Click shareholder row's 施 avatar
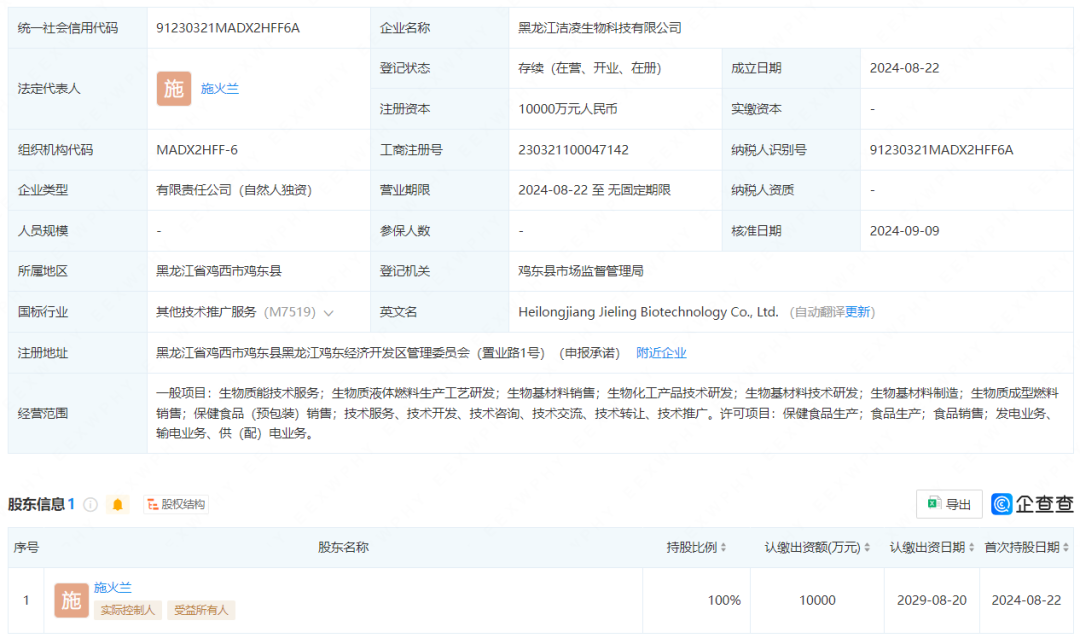1080x638 pixels. tap(71, 600)
